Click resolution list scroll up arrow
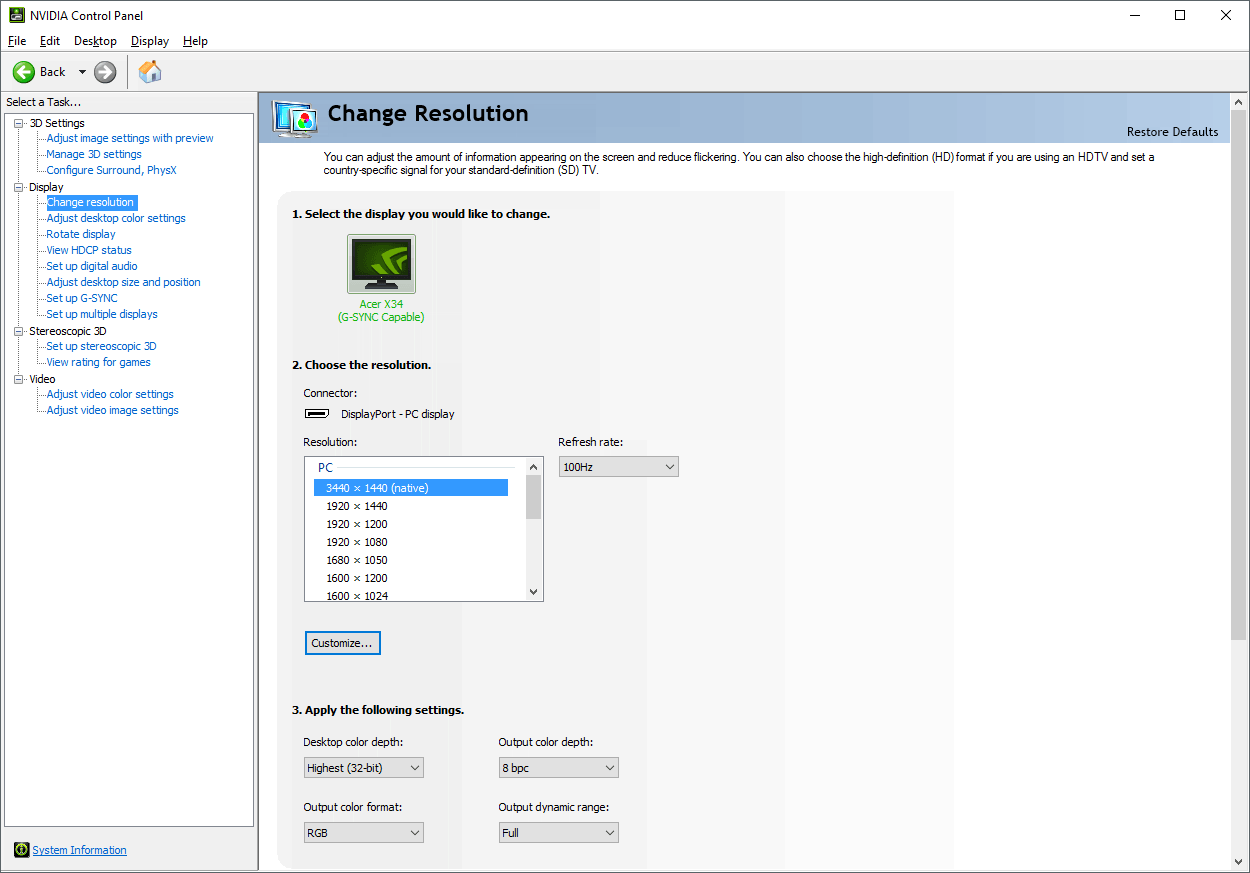 click(x=533, y=466)
